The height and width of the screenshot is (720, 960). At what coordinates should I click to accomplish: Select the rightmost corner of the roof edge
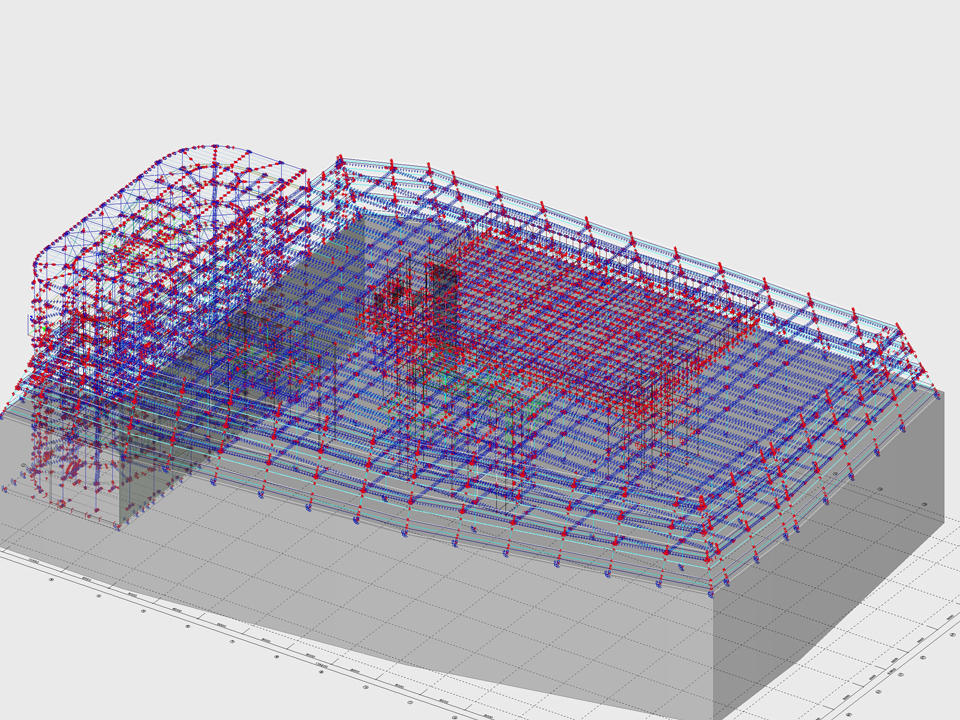pos(898,326)
